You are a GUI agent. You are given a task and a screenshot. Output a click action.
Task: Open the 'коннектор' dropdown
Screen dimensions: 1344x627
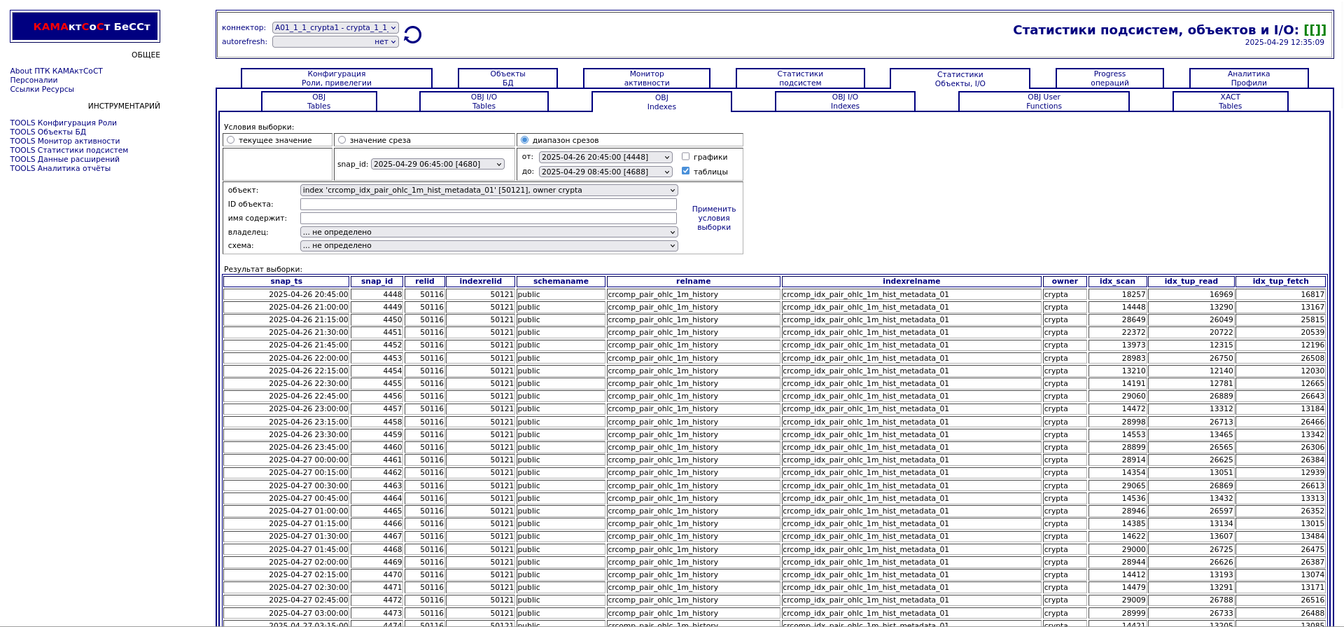[x=335, y=28]
